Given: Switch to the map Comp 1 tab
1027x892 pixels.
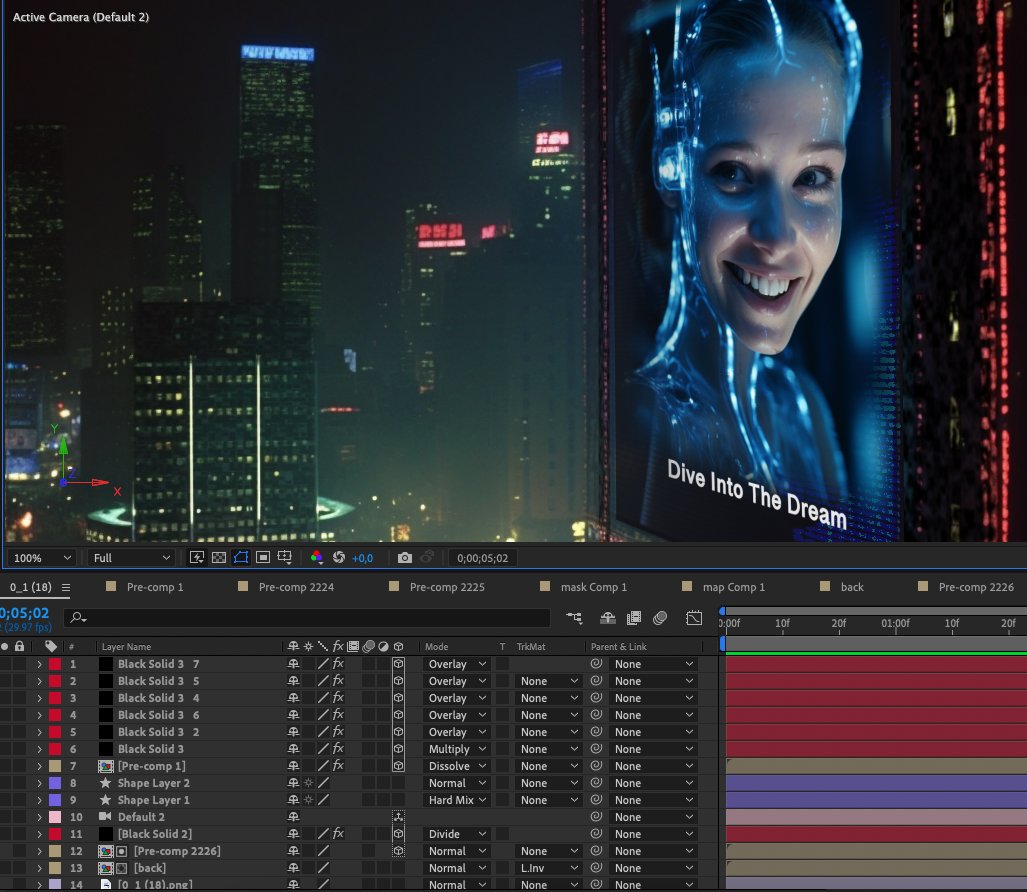Looking at the screenshot, I should (x=734, y=587).
